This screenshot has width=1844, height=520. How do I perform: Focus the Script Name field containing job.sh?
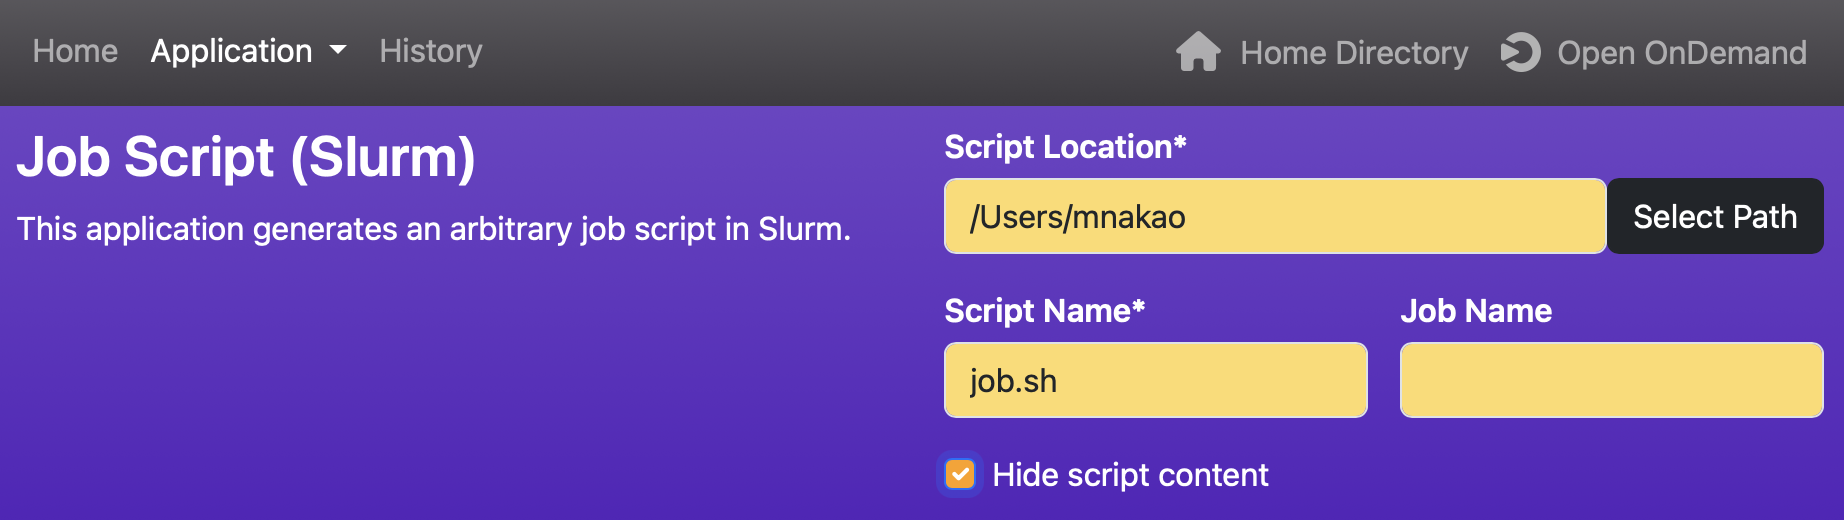[1156, 380]
